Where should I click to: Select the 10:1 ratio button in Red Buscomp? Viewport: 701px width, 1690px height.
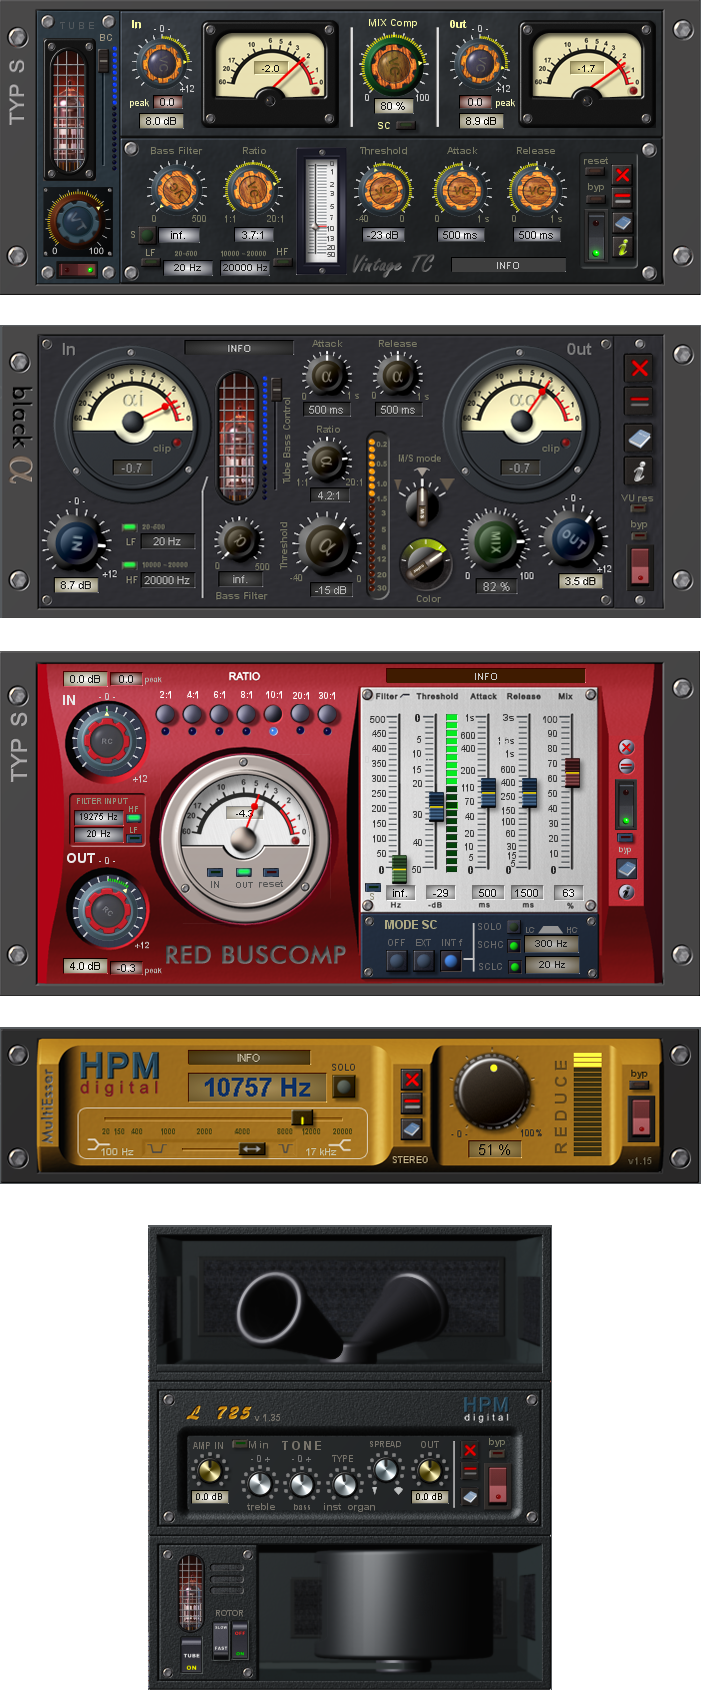click(273, 714)
